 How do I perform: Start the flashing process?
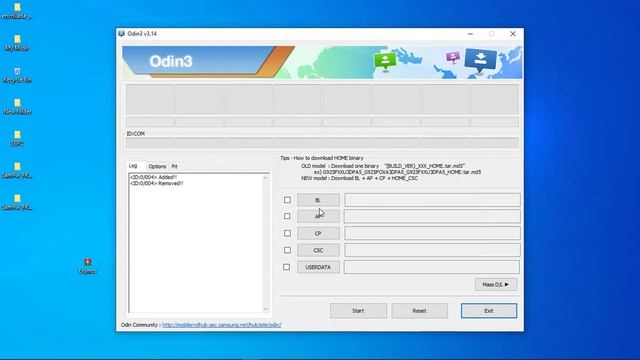pos(358,311)
